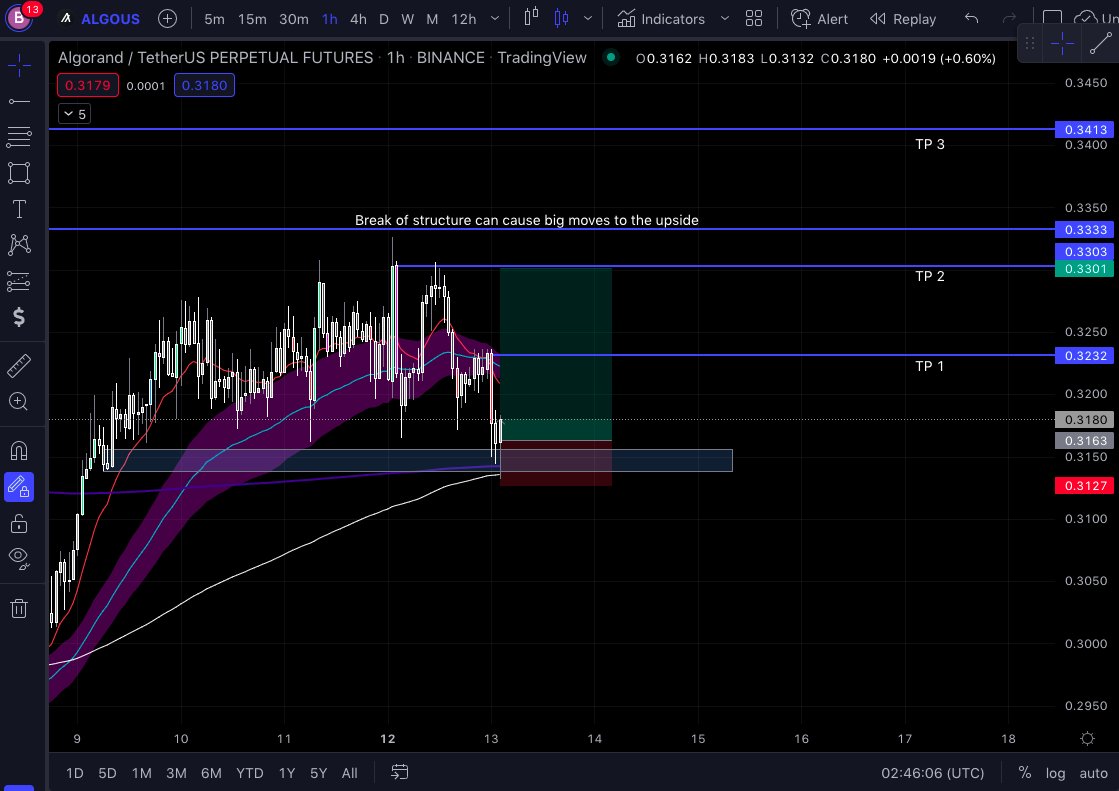Set range to 1M

[x=141, y=773]
